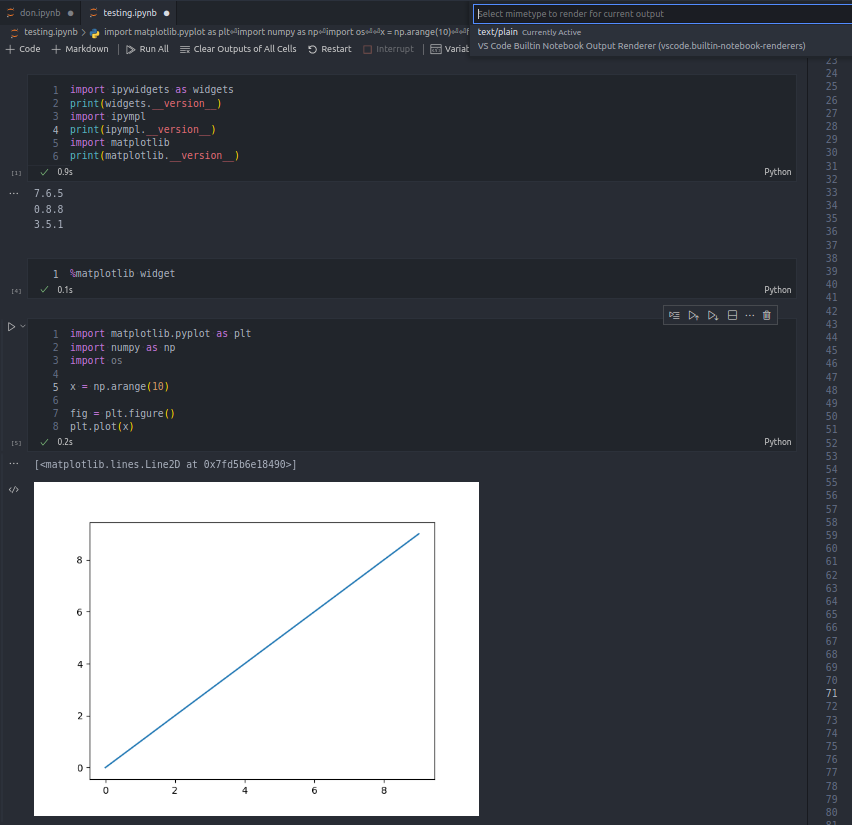Image resolution: width=852 pixels, height=825 pixels.
Task: Click the unsaved dot on testing.ipynb tab
Action: 167,13
